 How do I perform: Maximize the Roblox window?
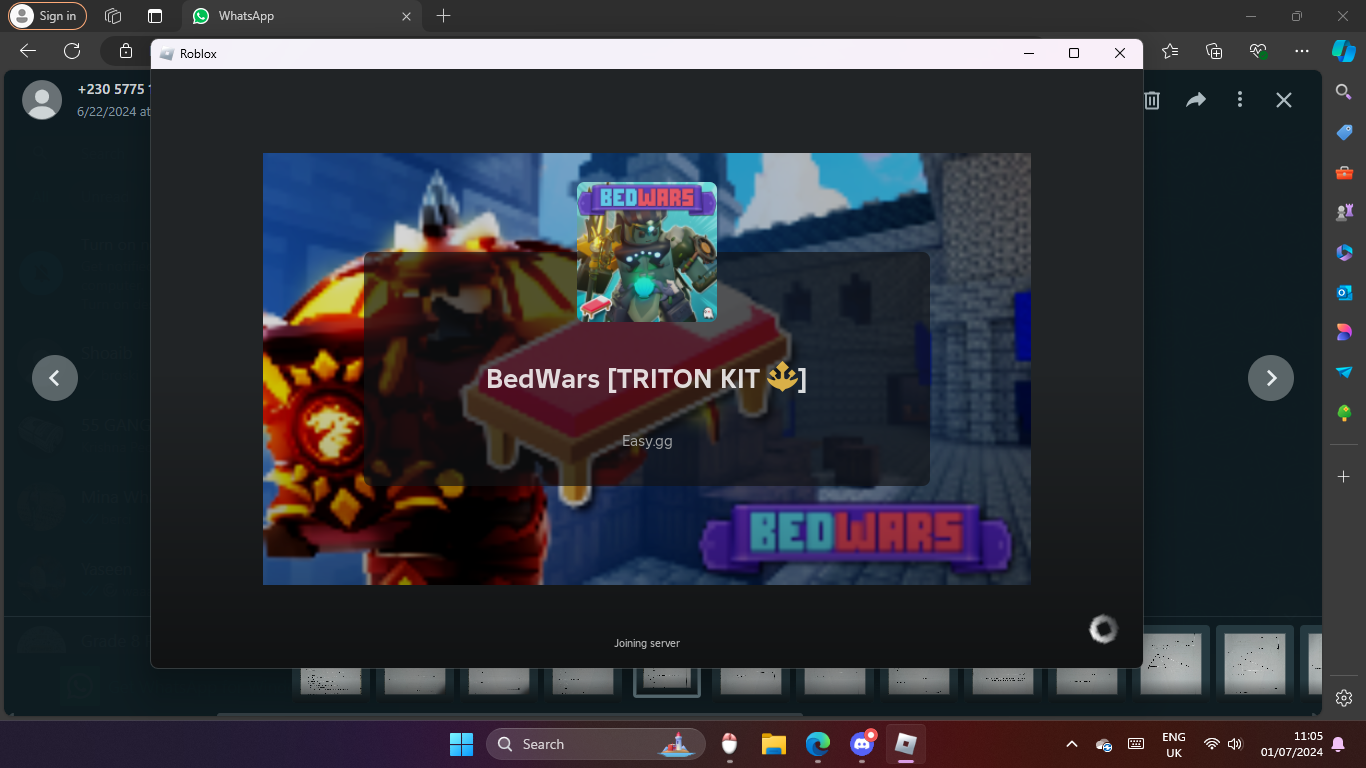pos(1074,54)
